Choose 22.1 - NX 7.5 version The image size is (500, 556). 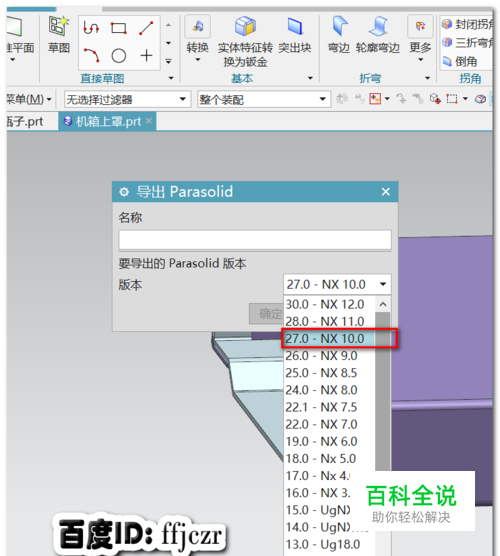tap(329, 407)
